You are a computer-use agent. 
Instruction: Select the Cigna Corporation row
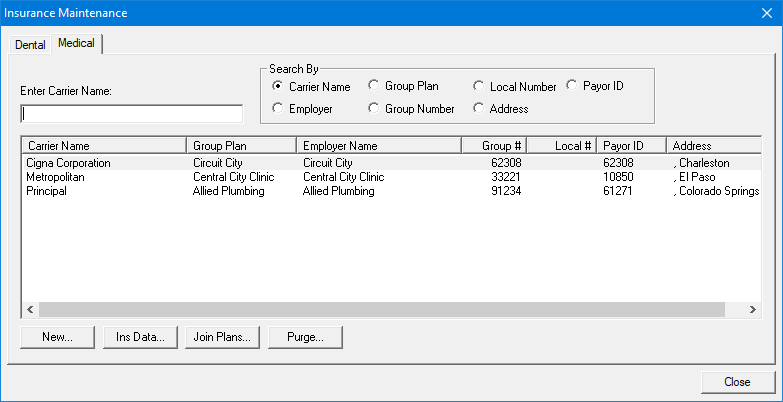coord(392,163)
